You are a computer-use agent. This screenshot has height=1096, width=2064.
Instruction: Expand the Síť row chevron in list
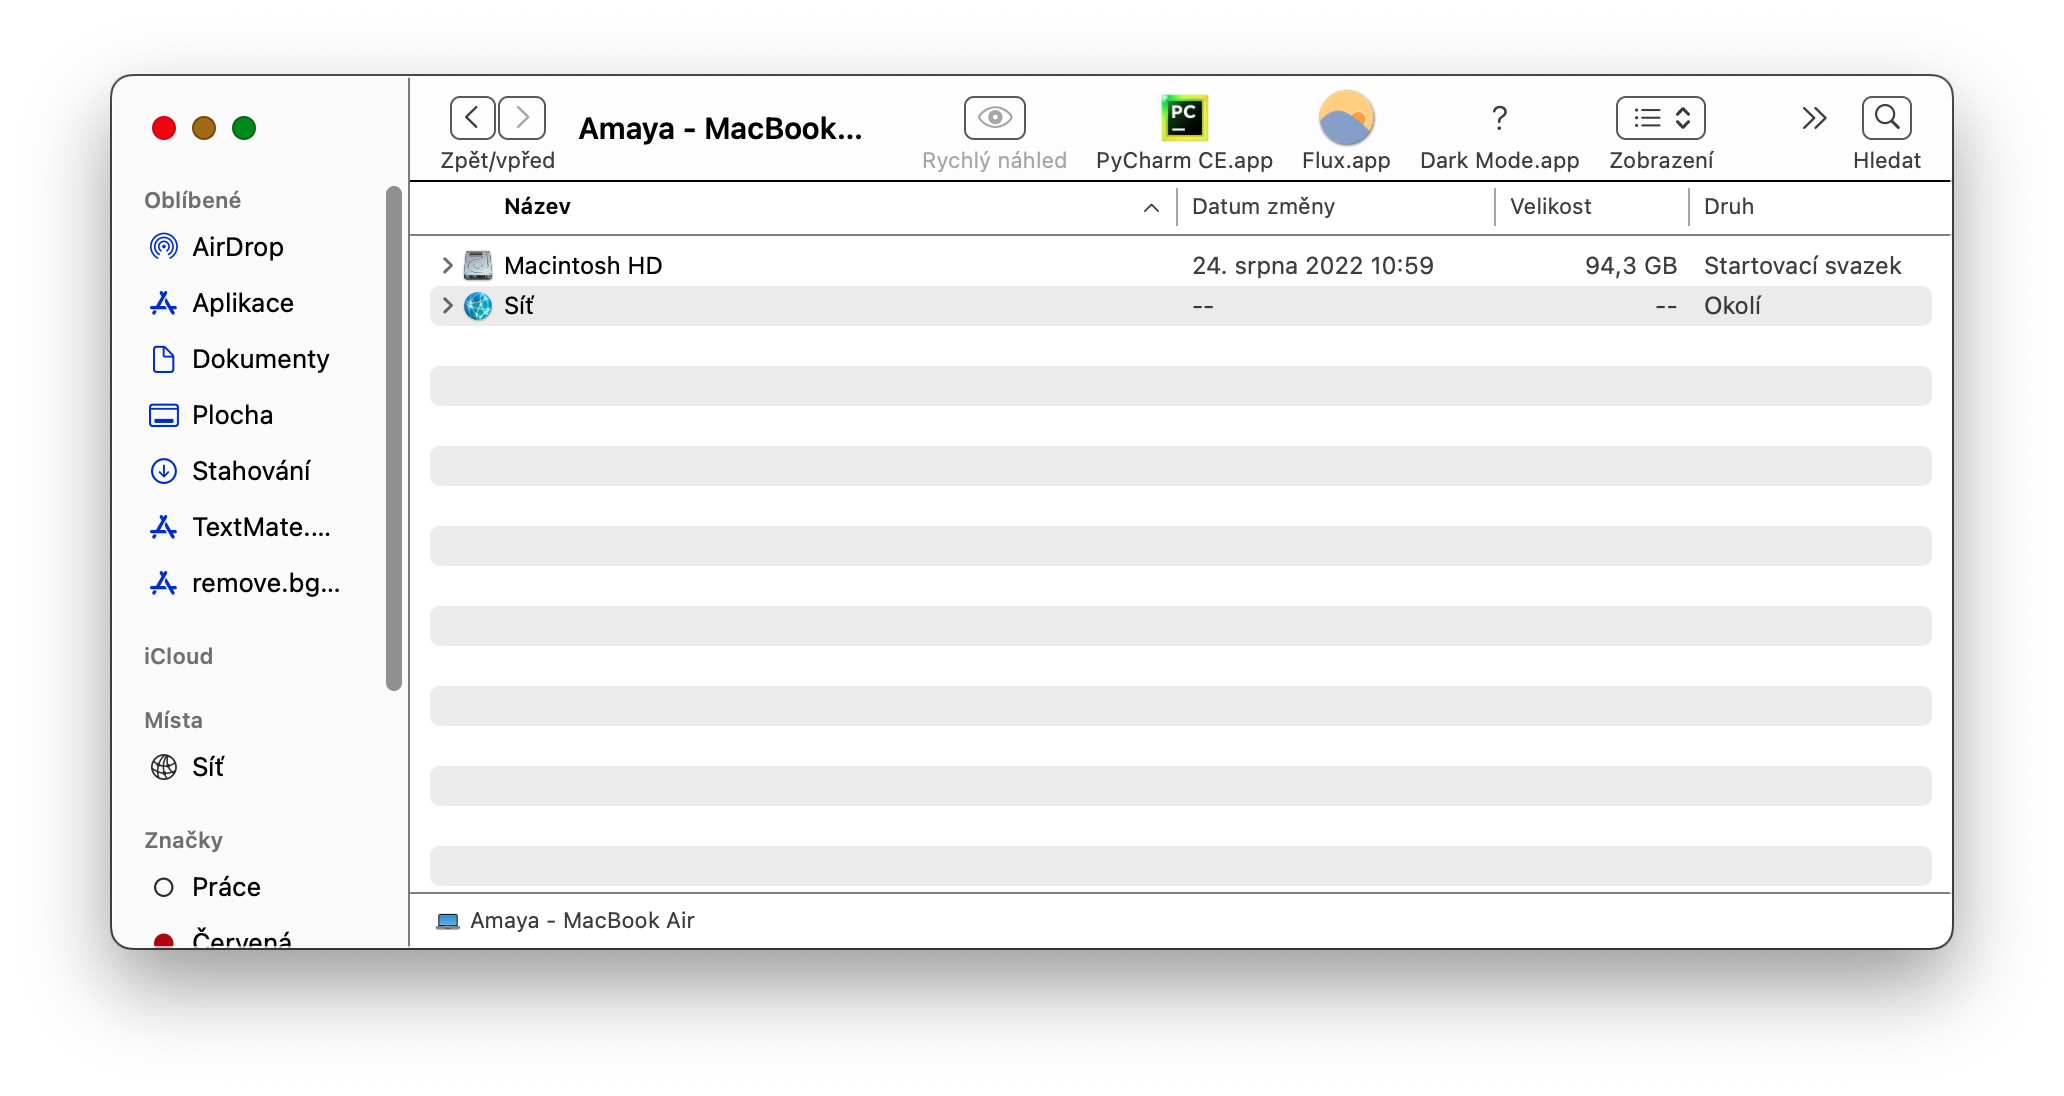447,306
